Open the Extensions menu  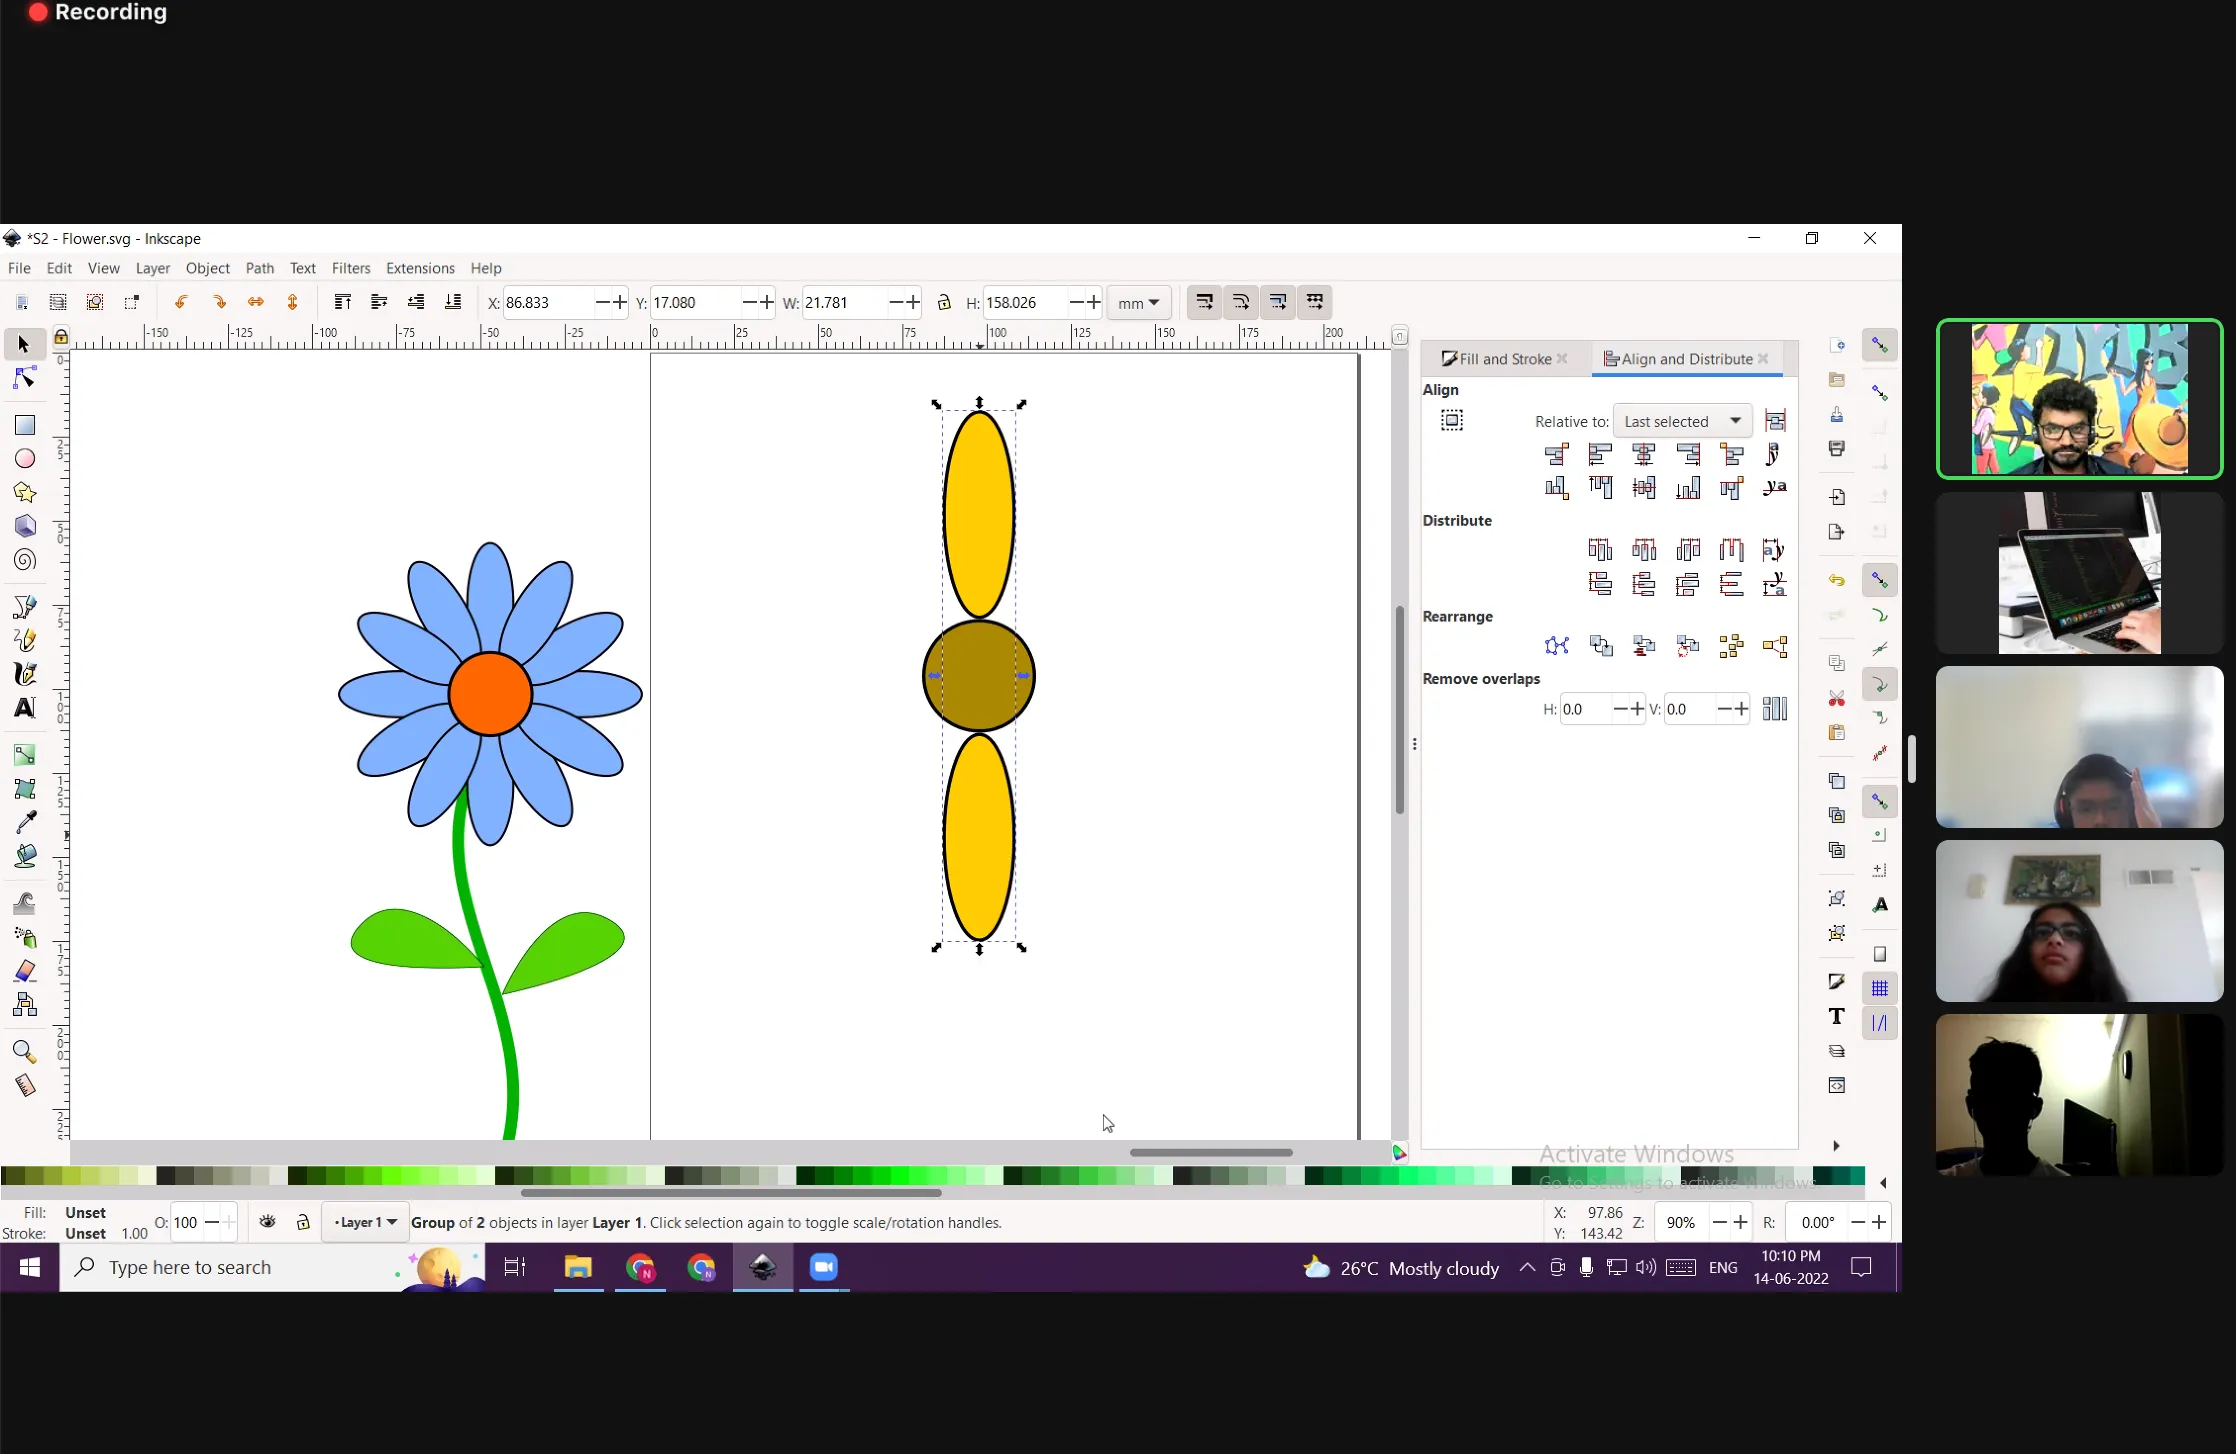click(419, 268)
